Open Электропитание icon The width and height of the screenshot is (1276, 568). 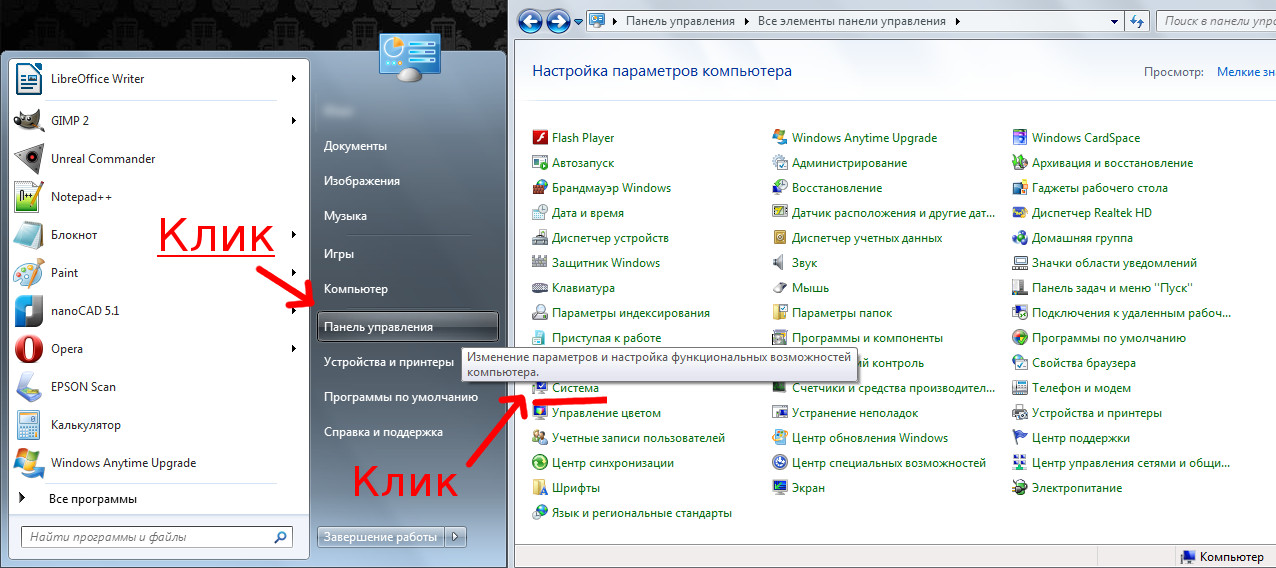[x=1020, y=488]
